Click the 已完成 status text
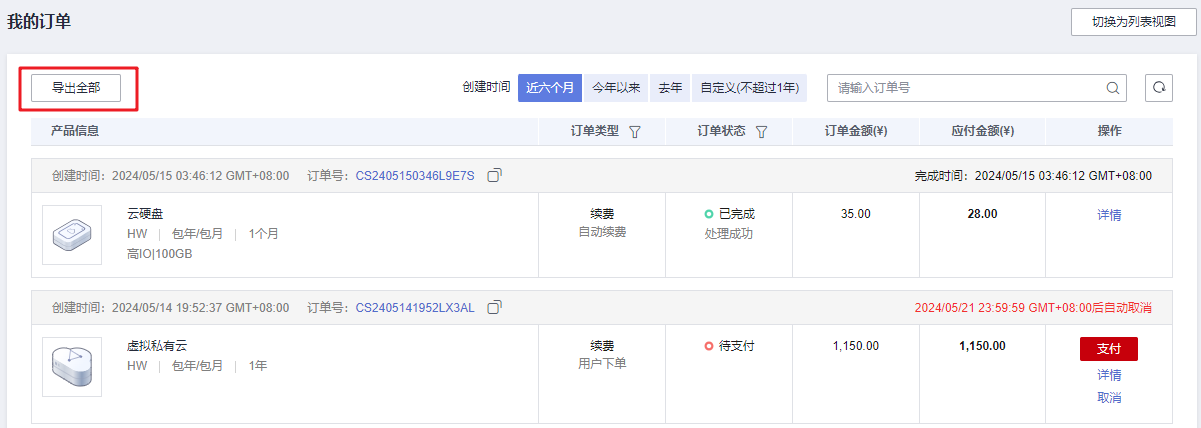Viewport: 1201px width, 428px height. point(736,214)
